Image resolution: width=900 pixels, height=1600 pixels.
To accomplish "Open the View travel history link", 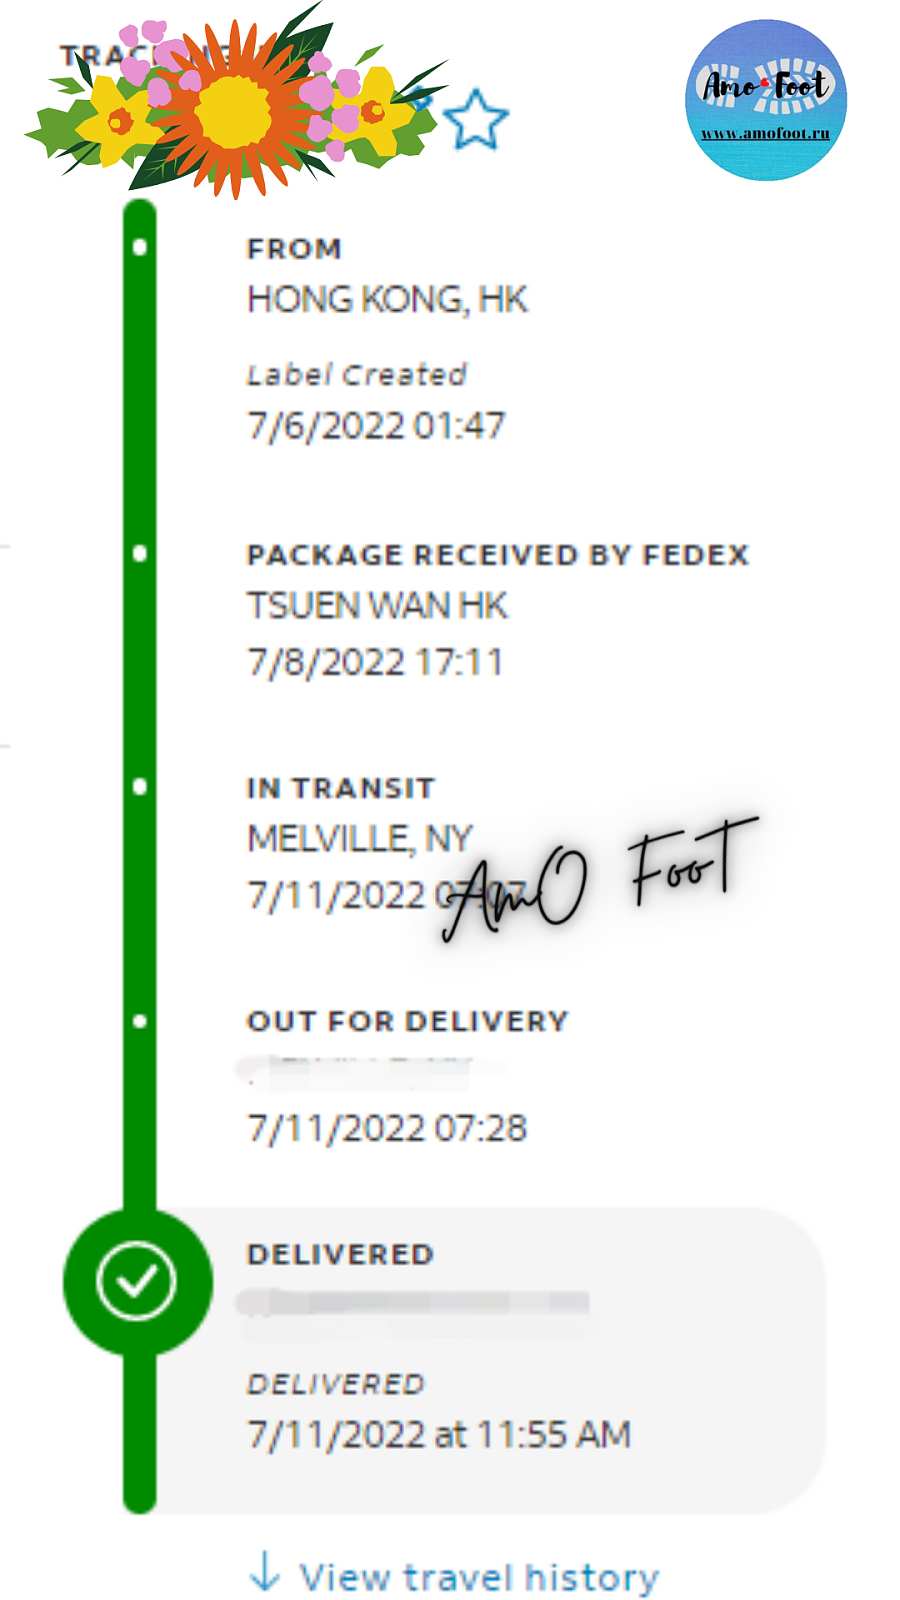I will [x=479, y=1578].
